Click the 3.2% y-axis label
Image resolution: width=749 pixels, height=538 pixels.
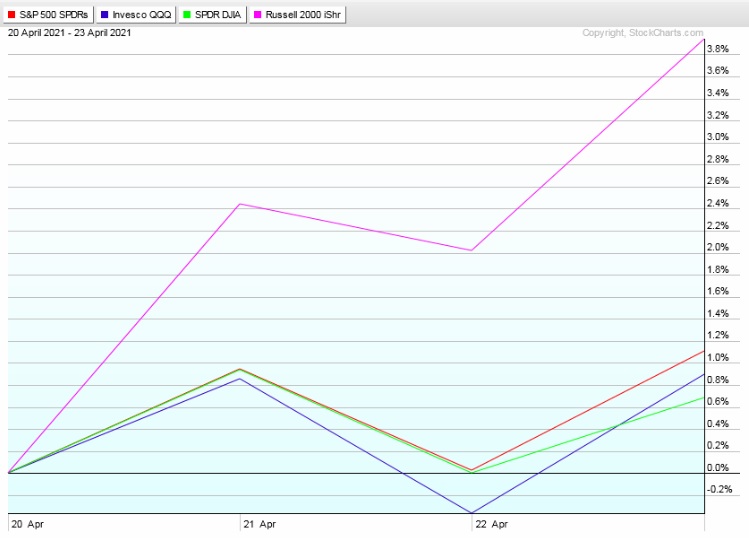pyautogui.click(x=718, y=115)
